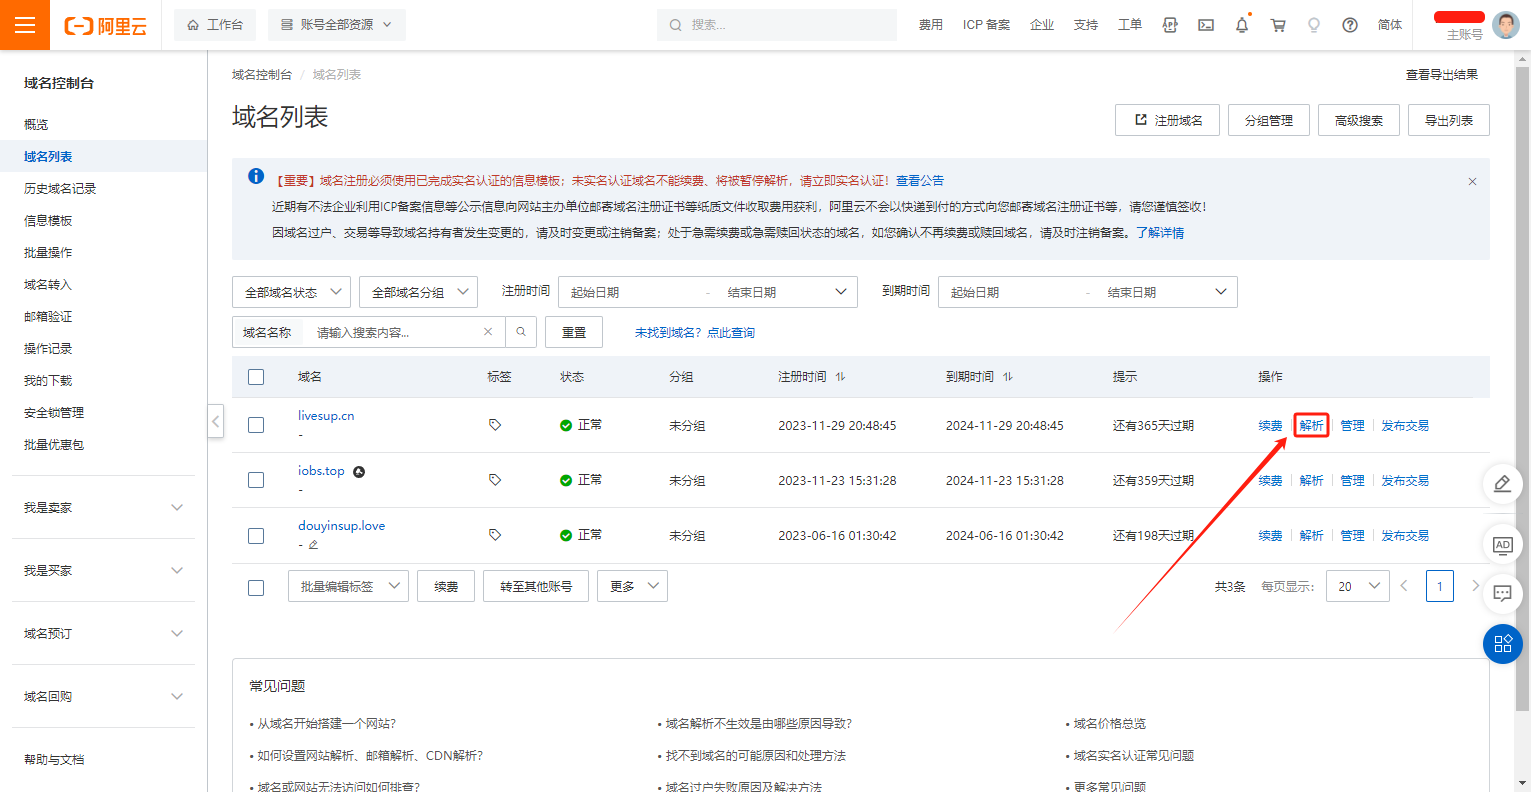Click search magnifier next to domain name field
The image size is (1531, 792).
click(521, 332)
